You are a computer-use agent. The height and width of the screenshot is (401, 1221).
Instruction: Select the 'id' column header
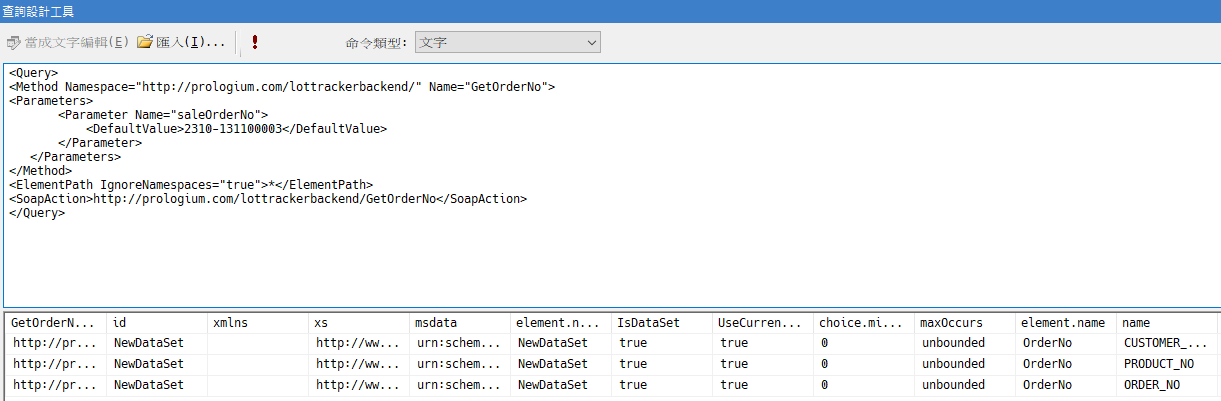(156, 323)
